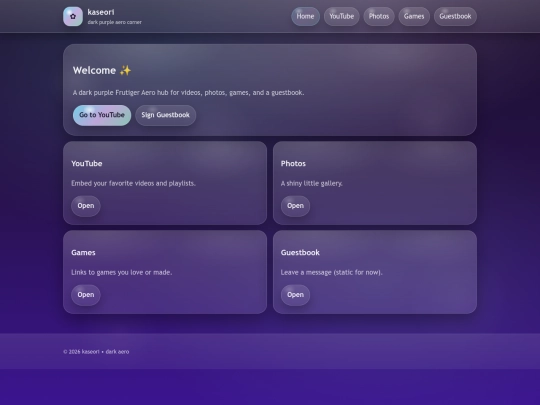Open the Guestbook card

(295, 295)
